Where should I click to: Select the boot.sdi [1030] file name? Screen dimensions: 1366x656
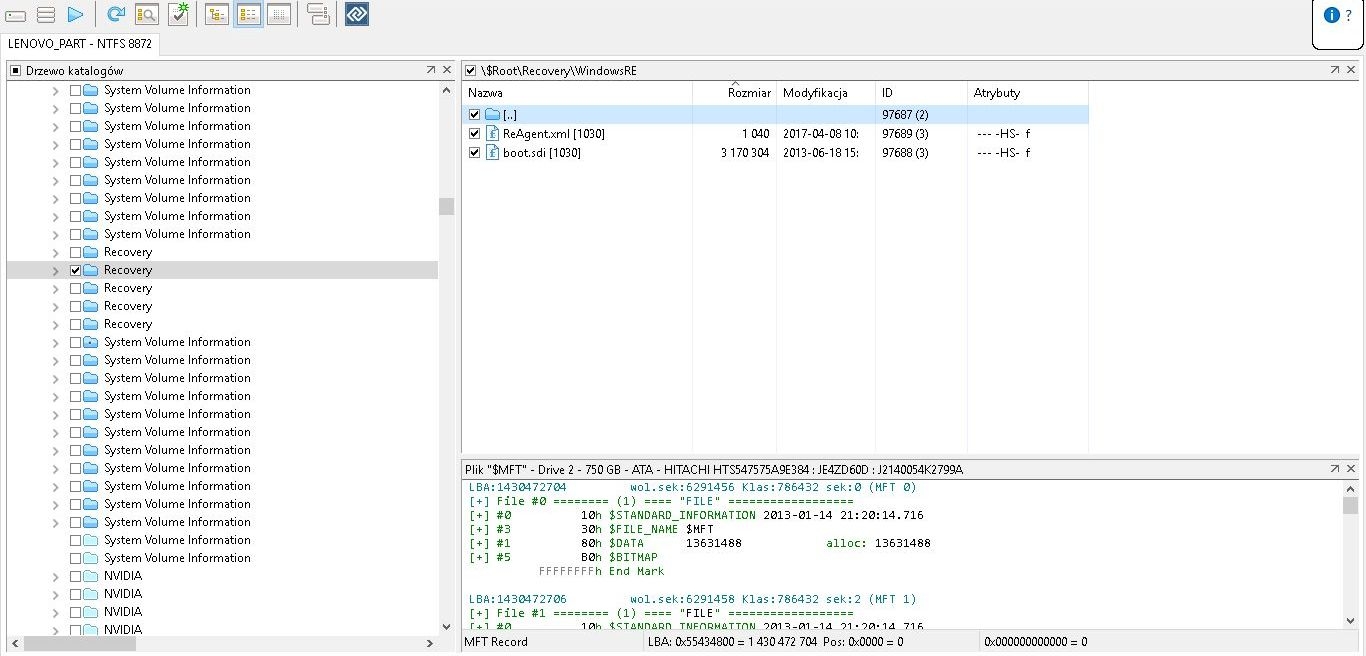(541, 153)
